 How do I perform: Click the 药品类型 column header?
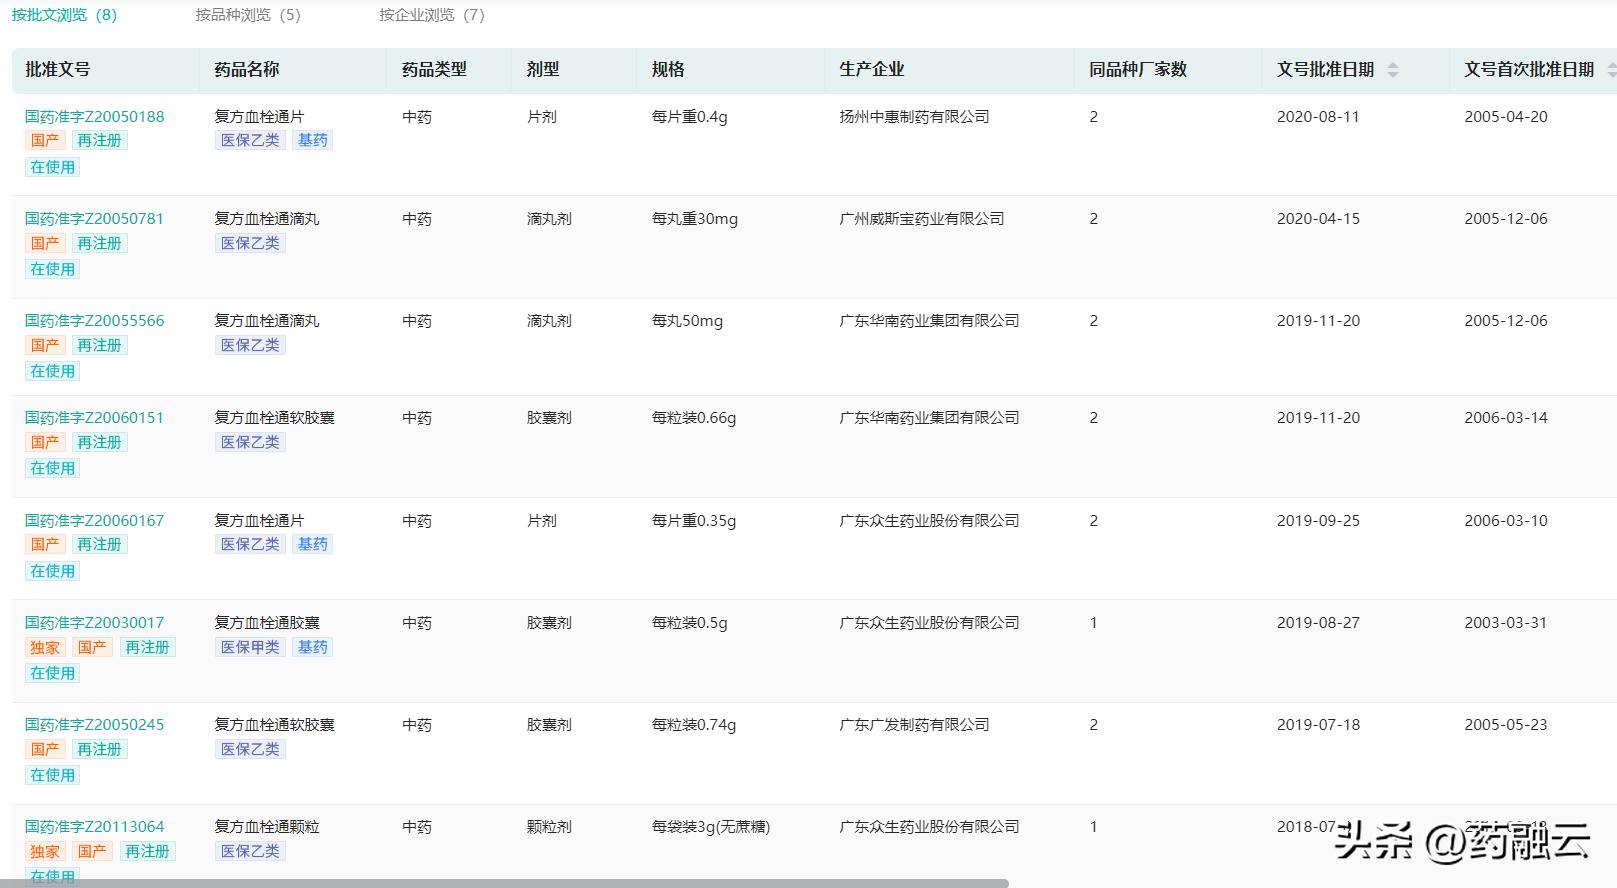[434, 69]
